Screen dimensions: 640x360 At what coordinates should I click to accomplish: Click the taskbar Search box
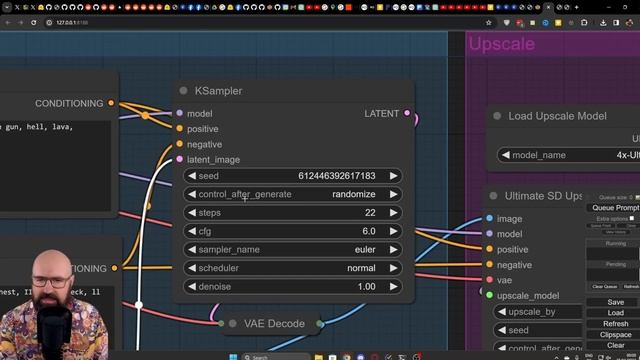276,357
